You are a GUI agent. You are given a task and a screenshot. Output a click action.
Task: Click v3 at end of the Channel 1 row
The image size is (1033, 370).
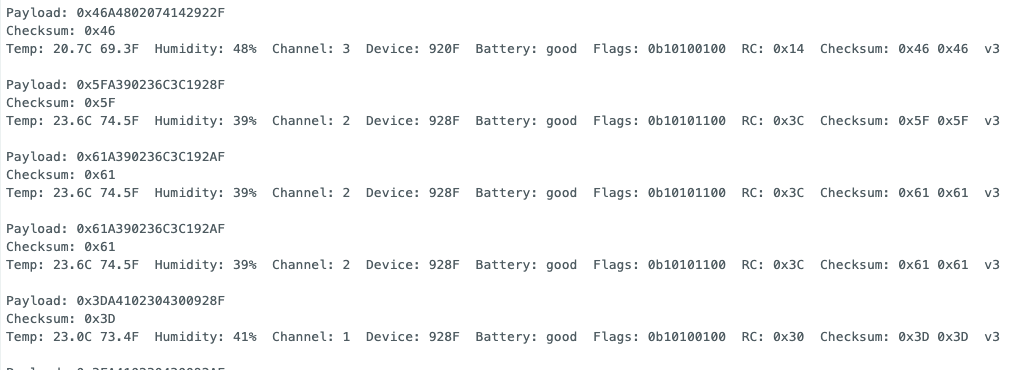[991, 337]
